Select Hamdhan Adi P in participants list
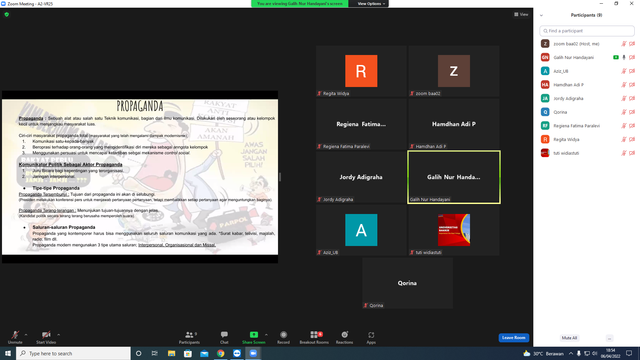The height and width of the screenshot is (360, 640). click(587, 85)
